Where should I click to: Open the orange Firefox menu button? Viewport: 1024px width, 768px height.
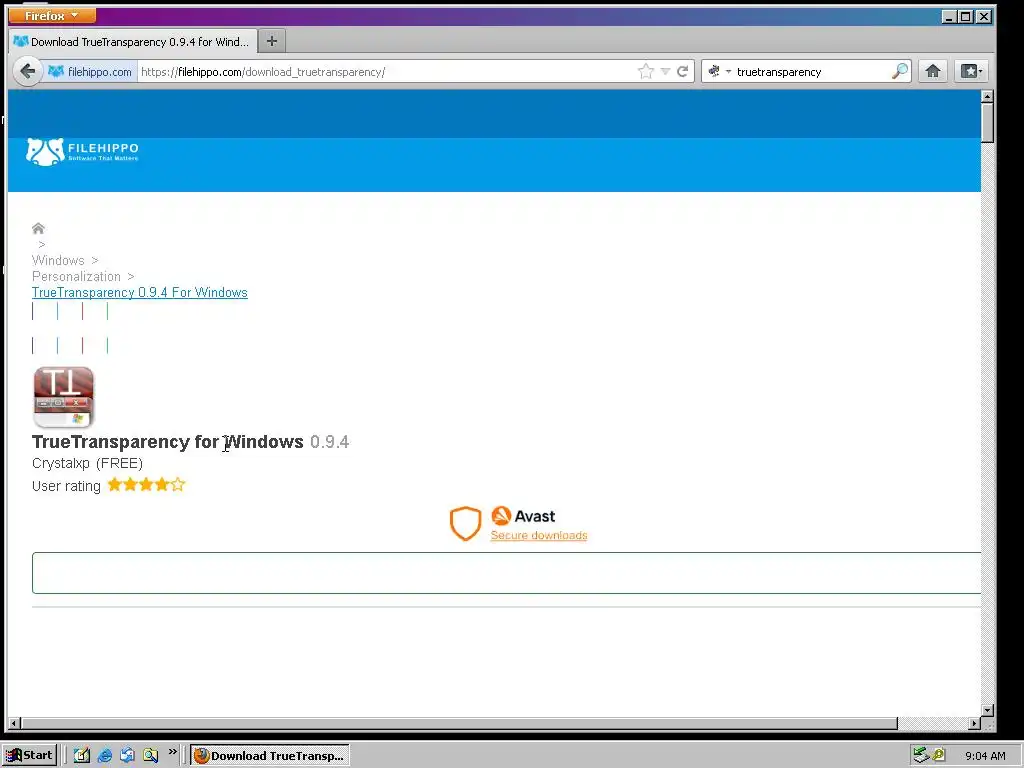click(52, 15)
